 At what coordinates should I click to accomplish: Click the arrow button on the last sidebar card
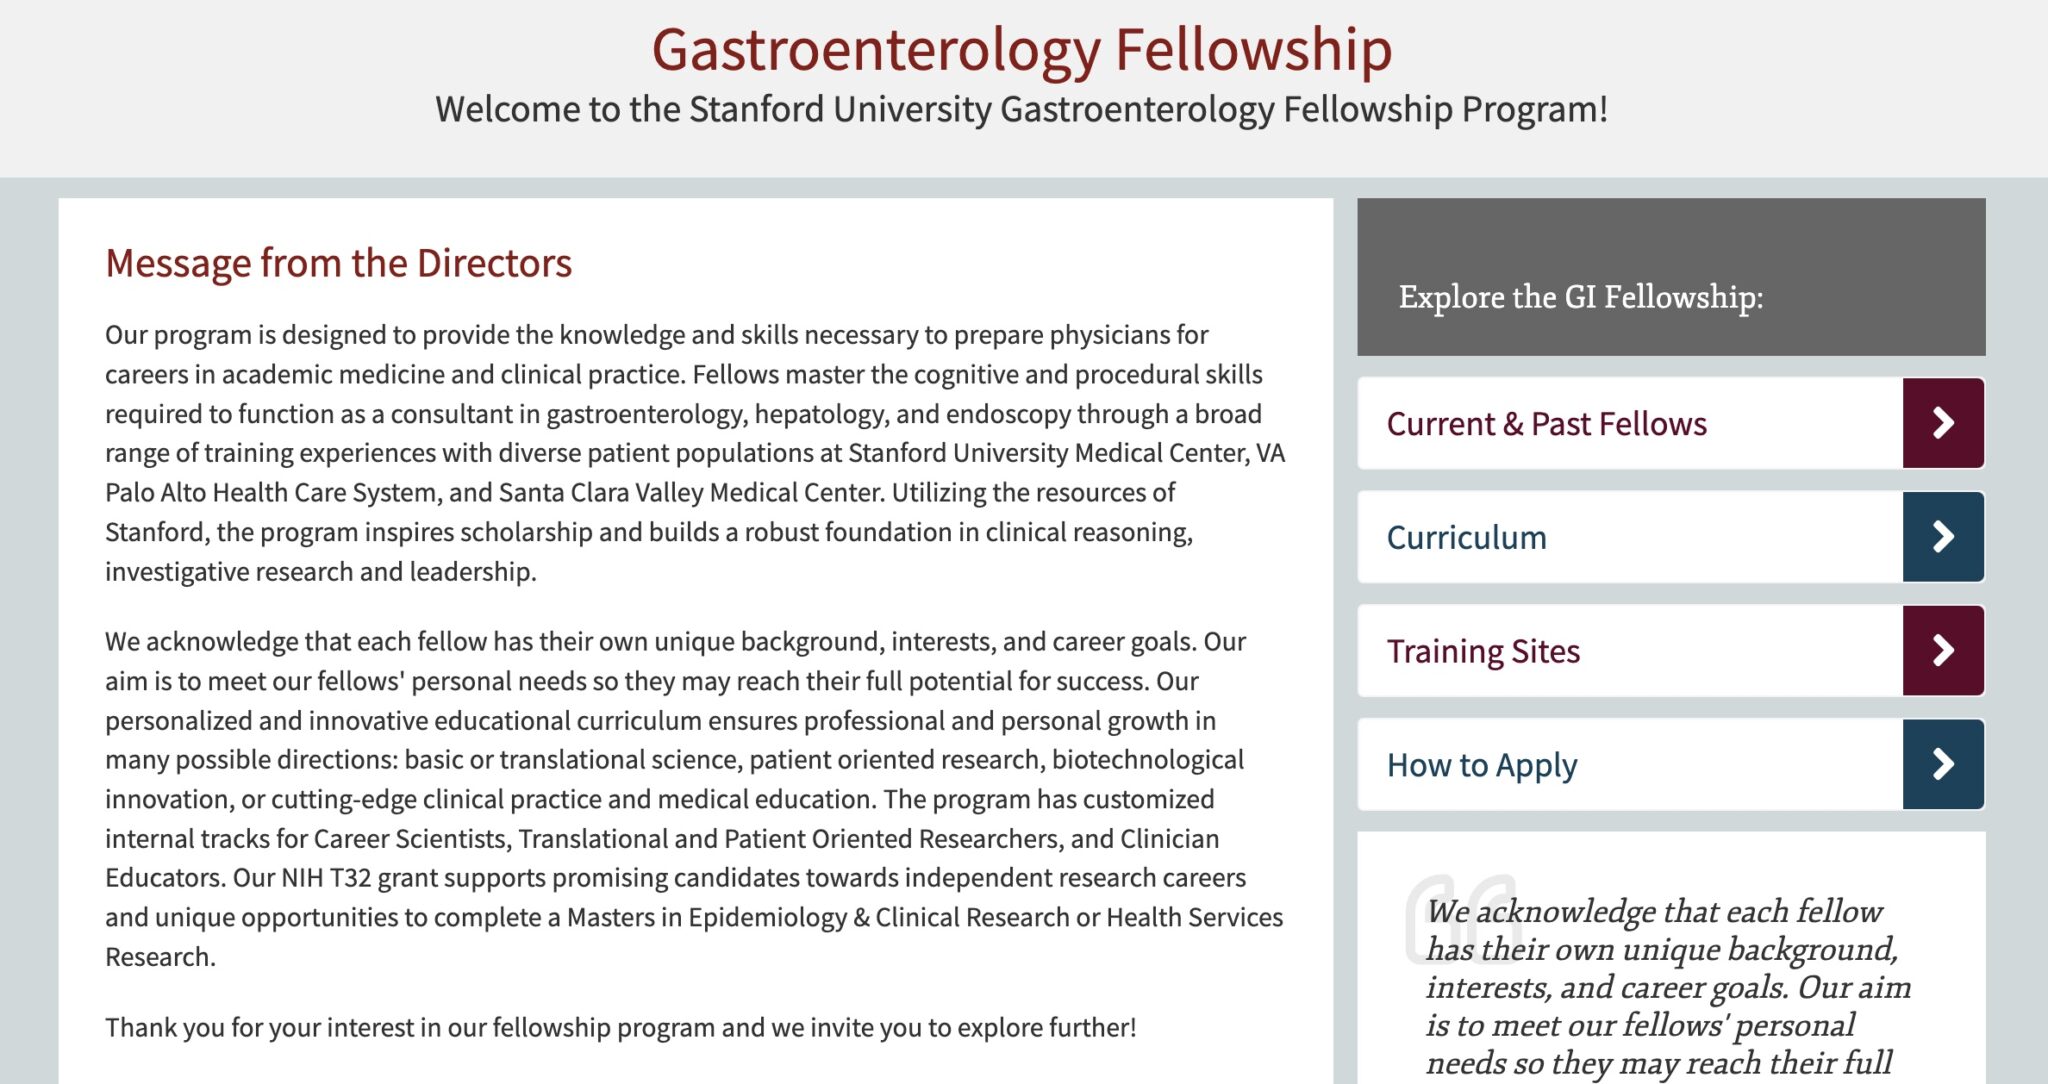1941,765
